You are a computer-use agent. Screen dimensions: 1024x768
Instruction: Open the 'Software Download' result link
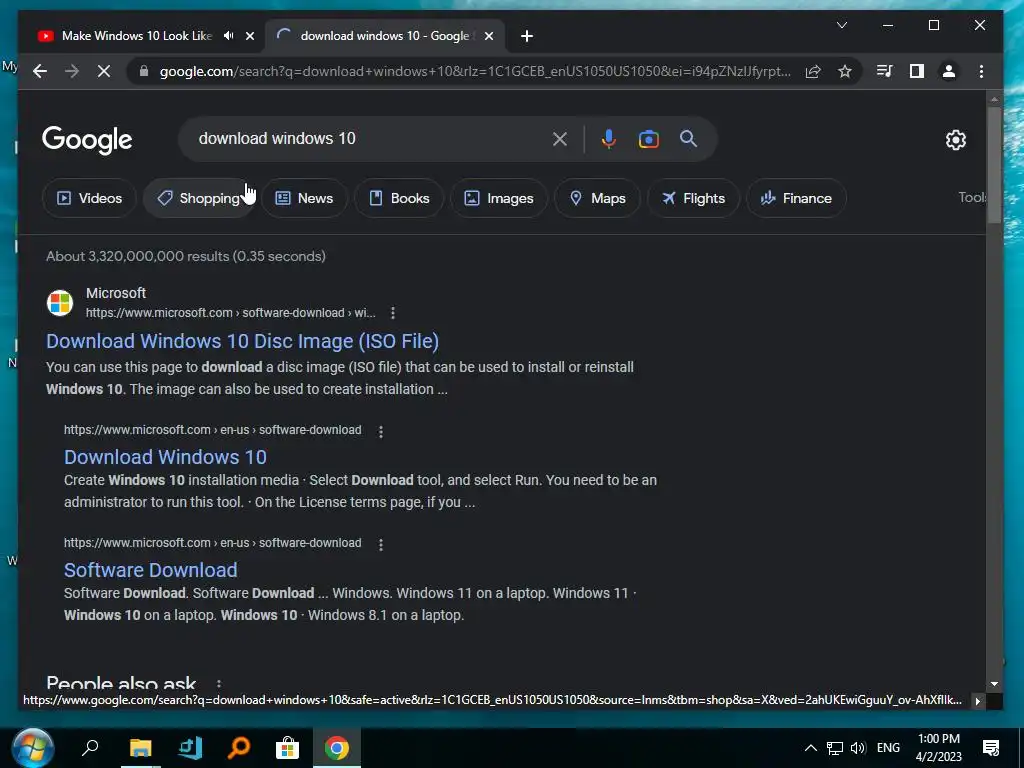coord(150,569)
